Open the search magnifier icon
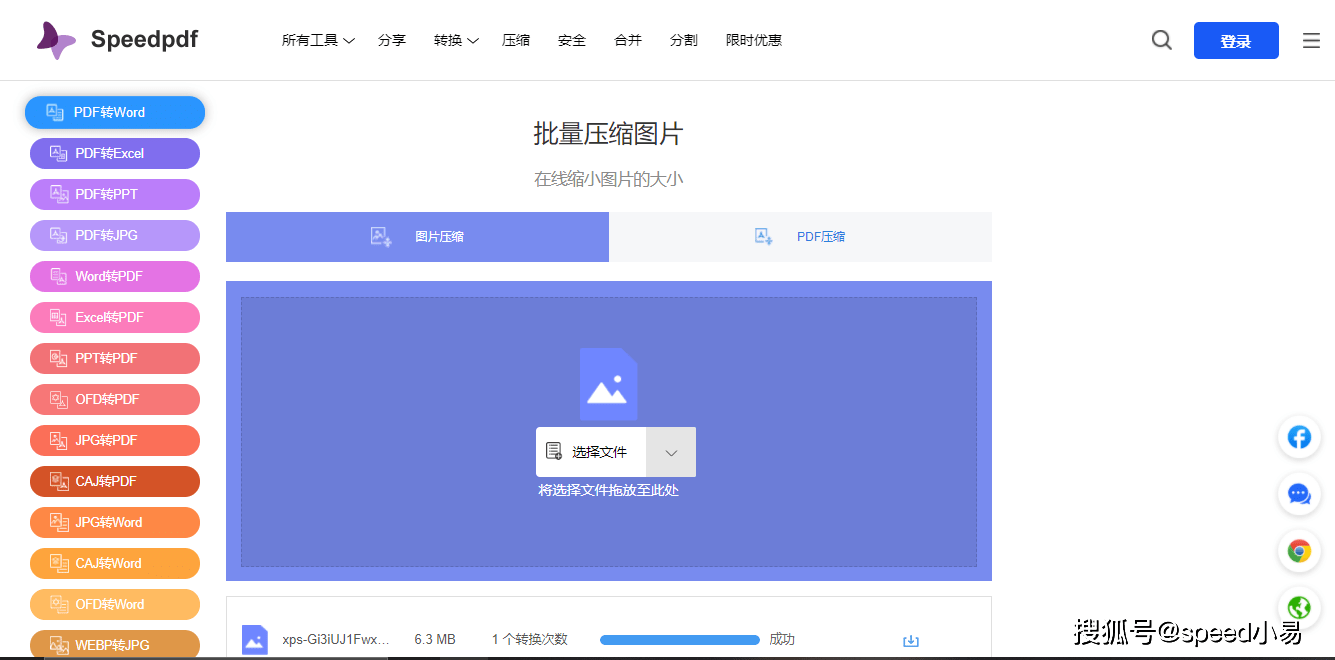1335x660 pixels. (x=1161, y=40)
